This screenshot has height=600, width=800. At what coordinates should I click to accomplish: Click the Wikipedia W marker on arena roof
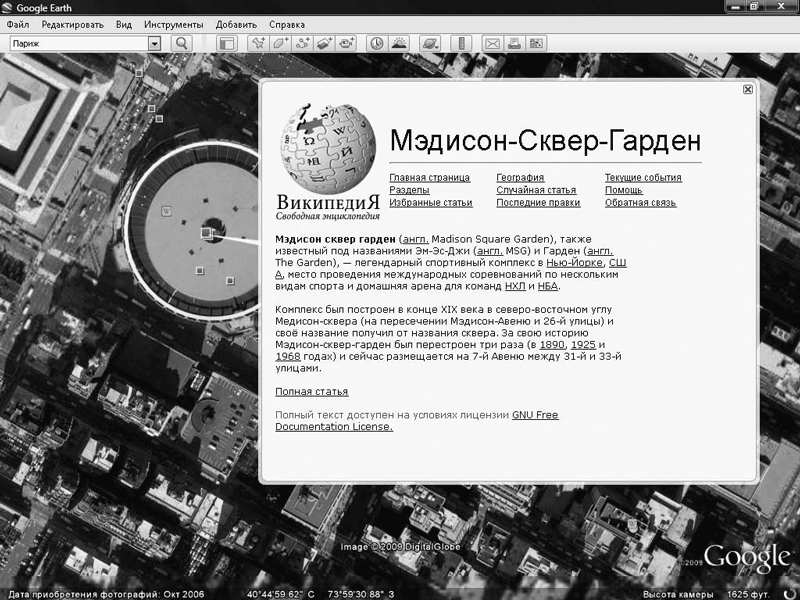click(x=166, y=211)
